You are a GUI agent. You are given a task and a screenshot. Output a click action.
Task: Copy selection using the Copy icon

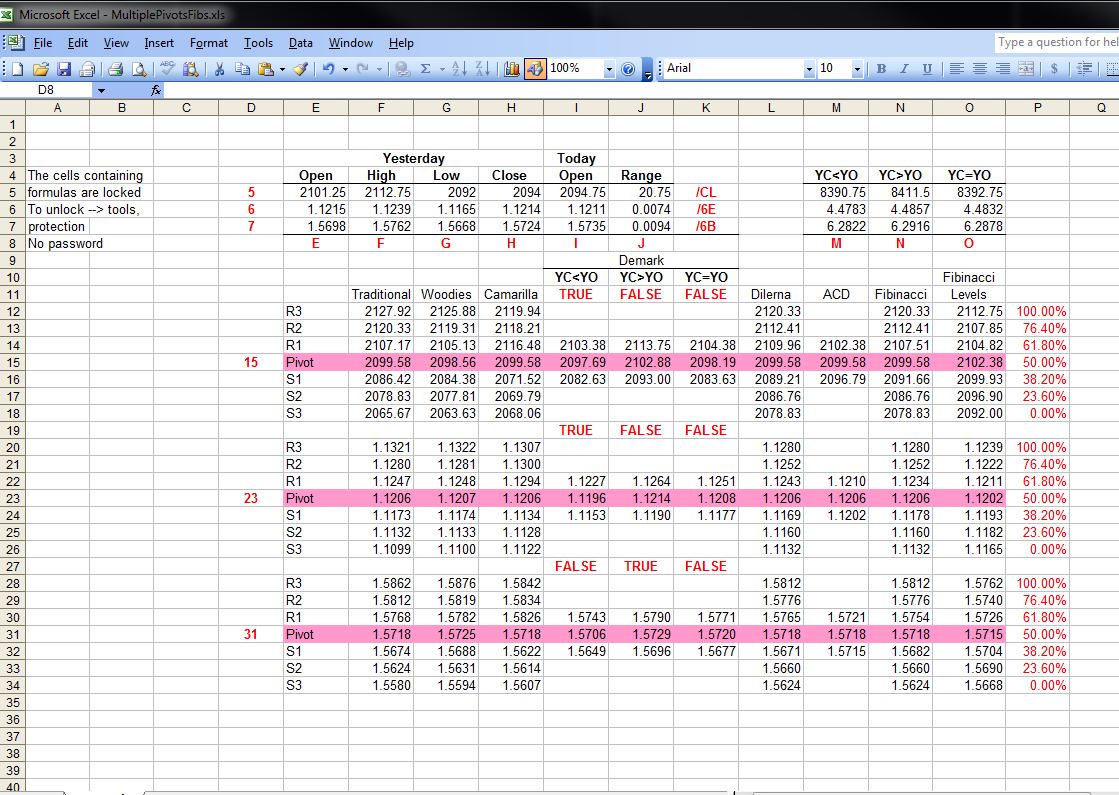coord(243,69)
